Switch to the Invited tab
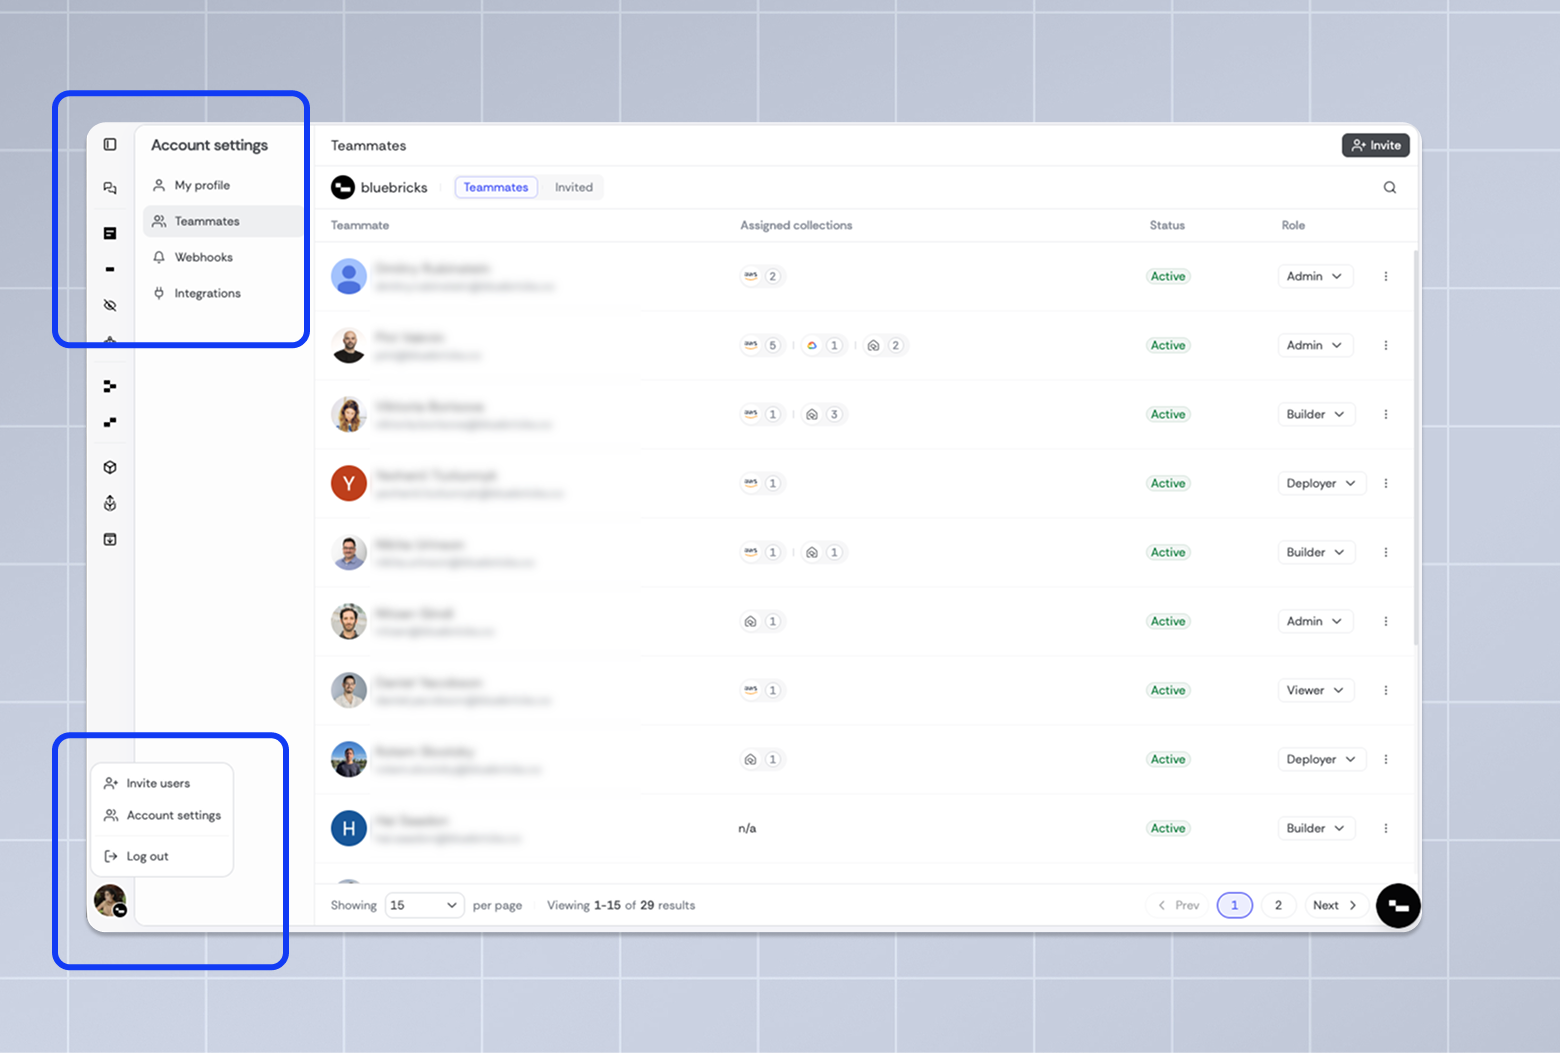This screenshot has height=1053, width=1560. click(x=574, y=187)
